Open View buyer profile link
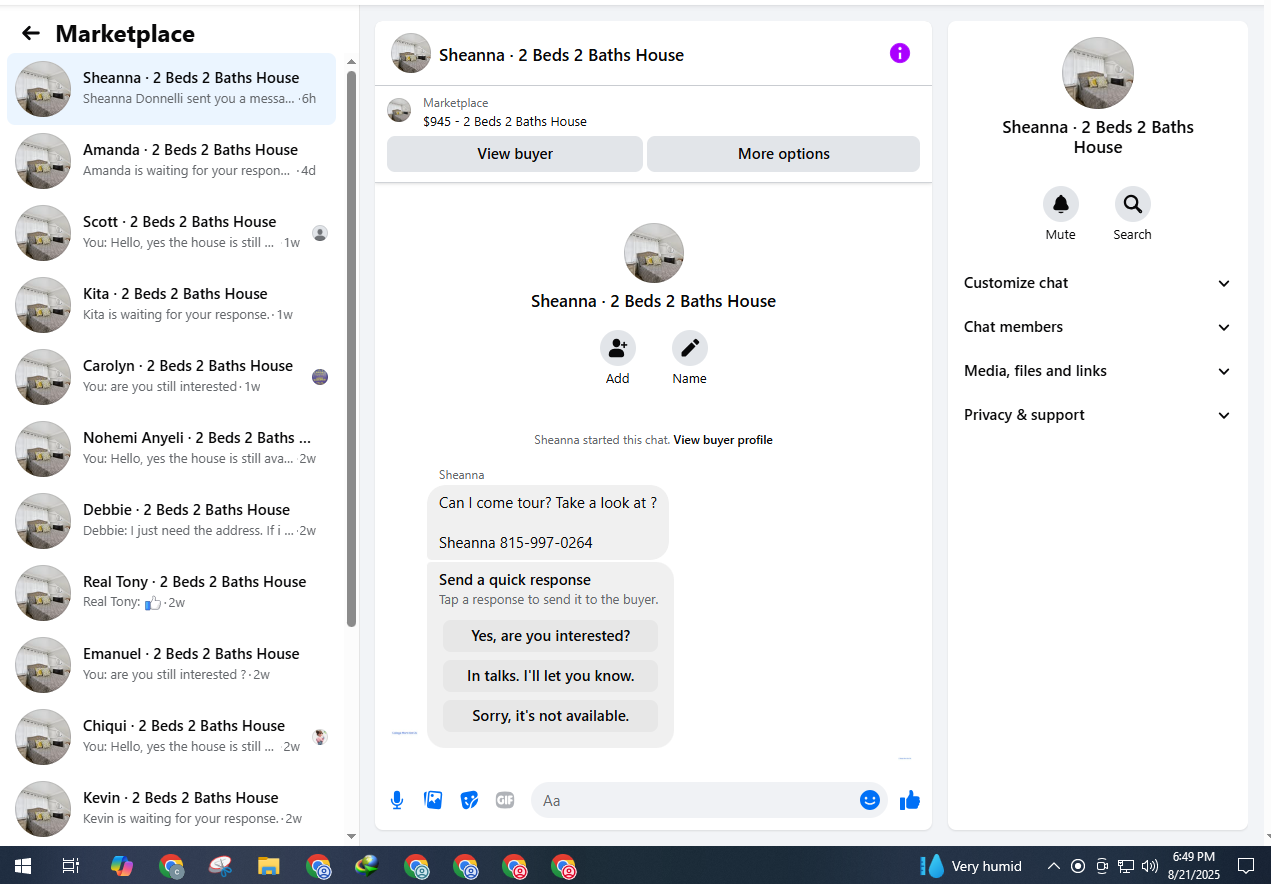This screenshot has width=1271, height=884. (723, 440)
